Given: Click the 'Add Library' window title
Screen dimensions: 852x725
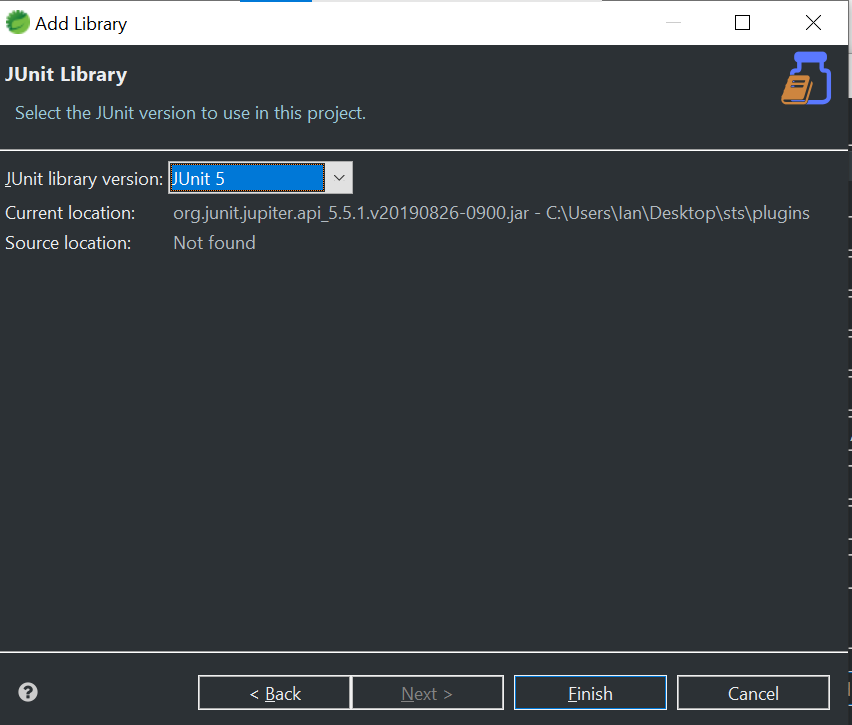Looking at the screenshot, I should tap(81, 24).
